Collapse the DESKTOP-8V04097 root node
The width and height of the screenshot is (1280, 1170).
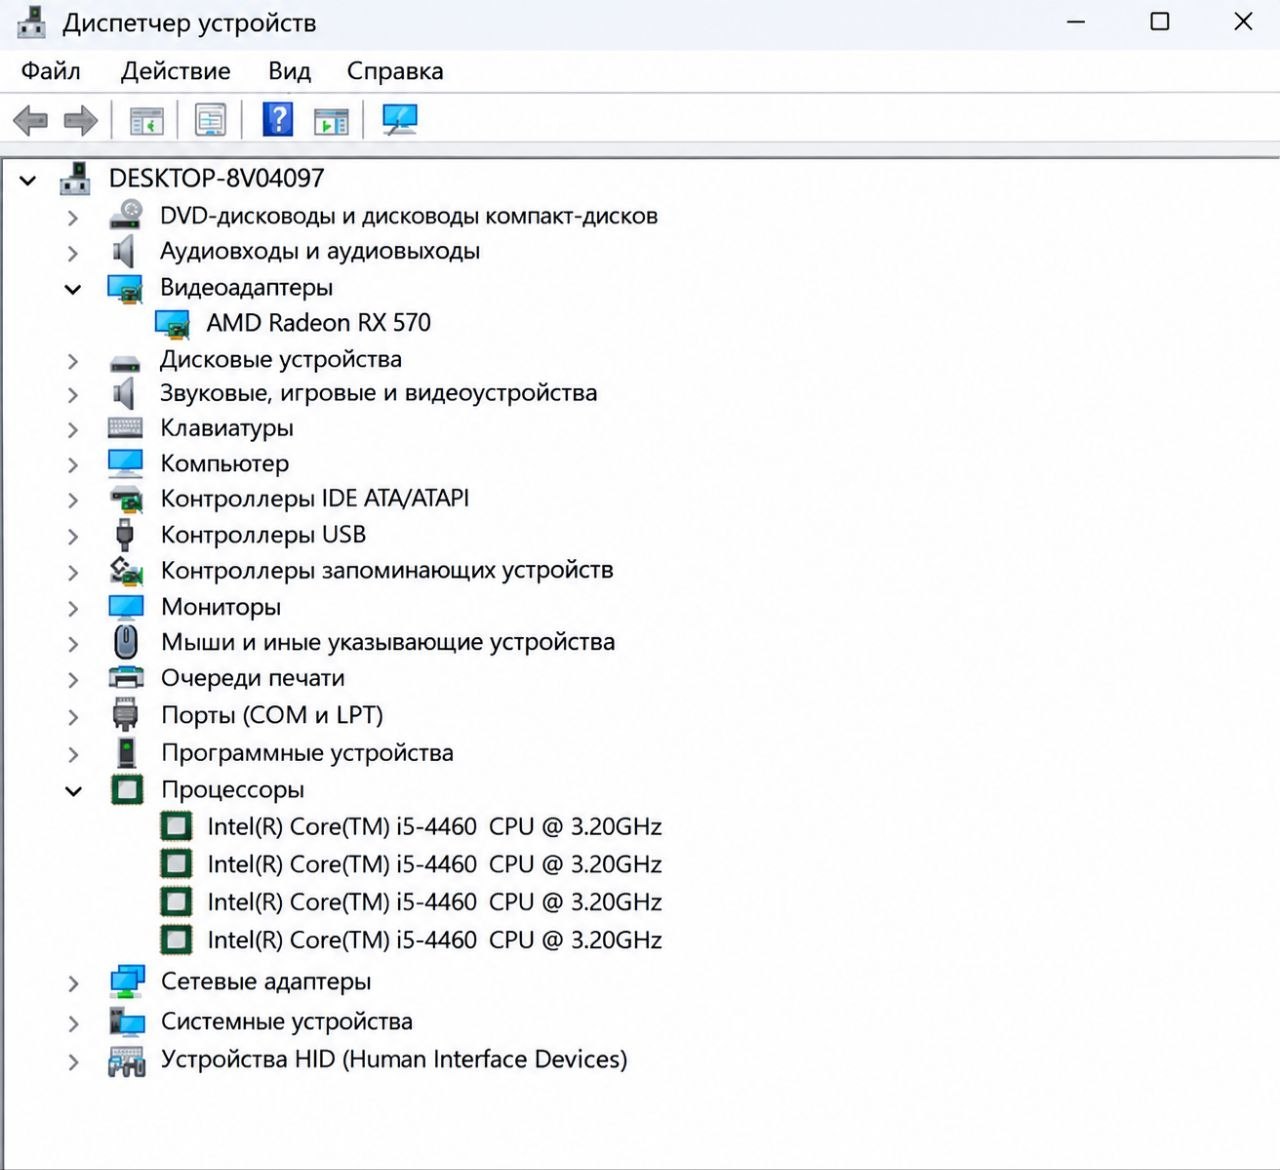click(28, 180)
